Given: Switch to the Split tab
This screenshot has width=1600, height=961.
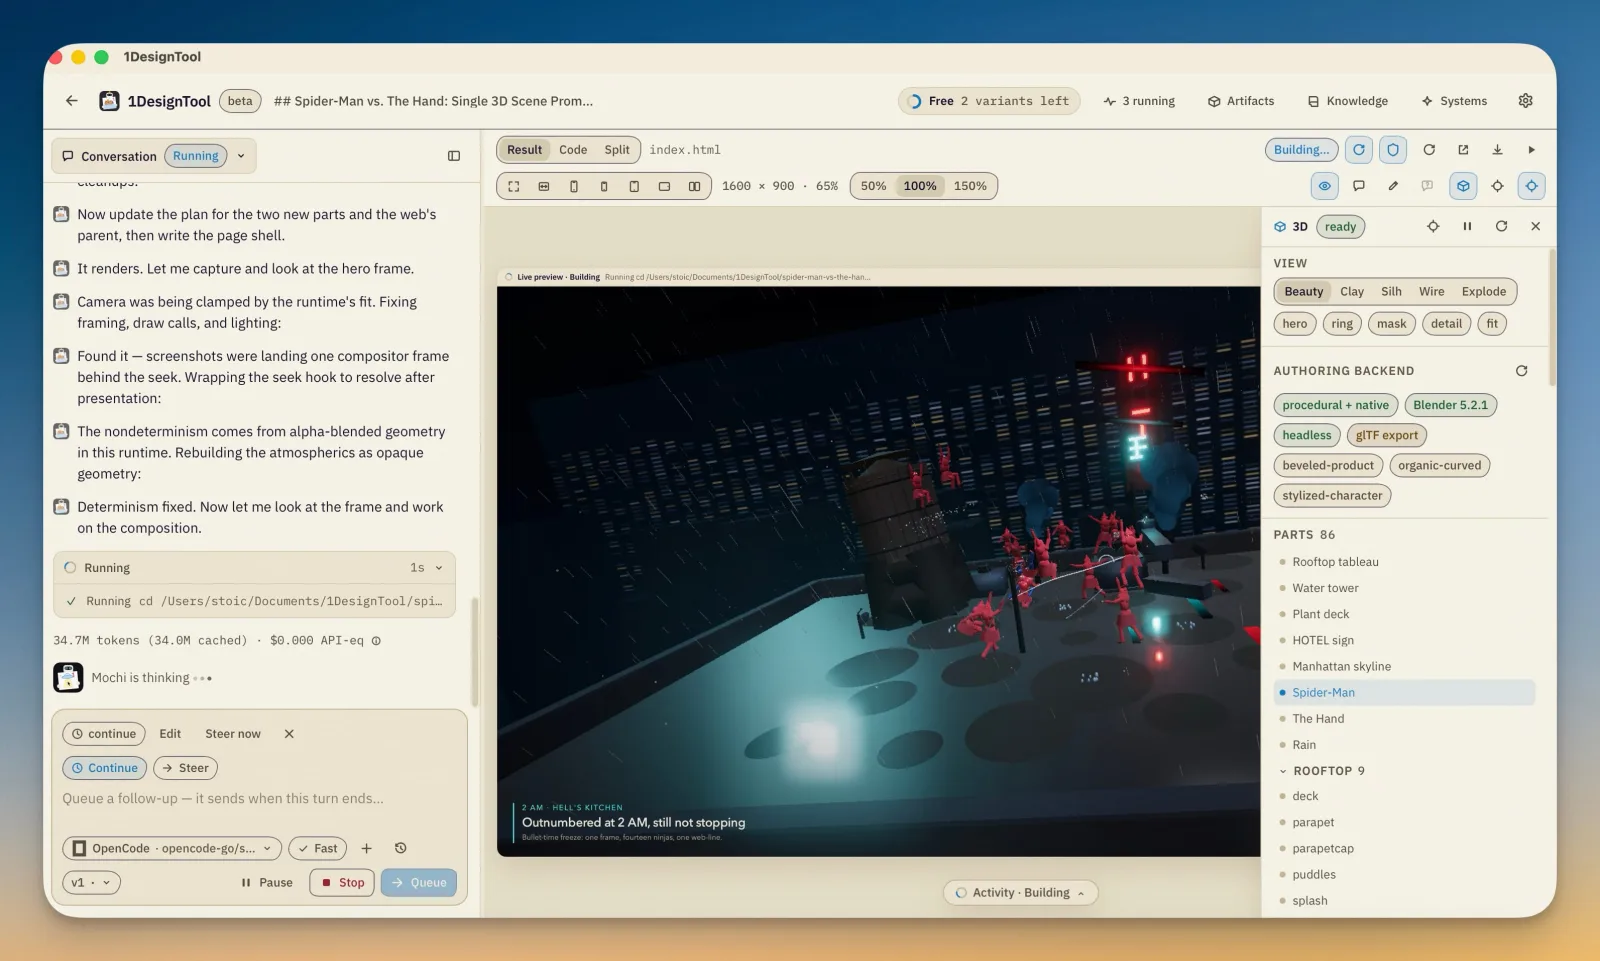Looking at the screenshot, I should (617, 150).
